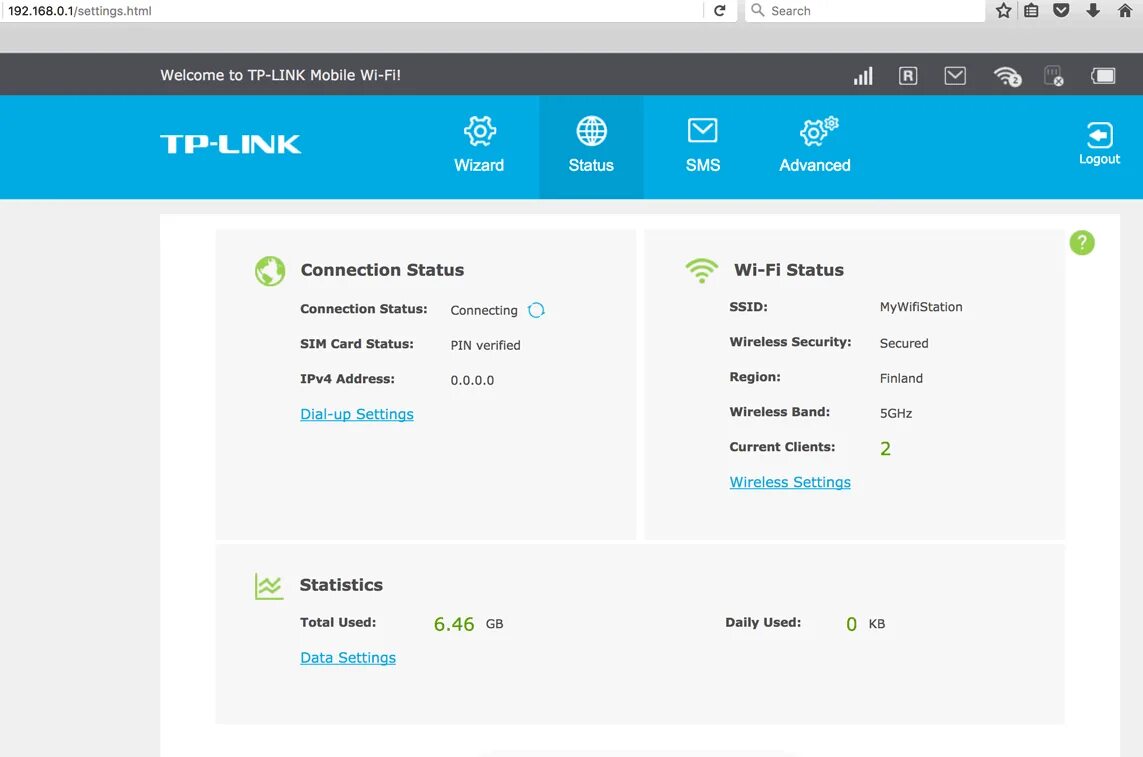Click the TP-LINK logo
Viewport: 1143px width, 757px height.
point(230,144)
